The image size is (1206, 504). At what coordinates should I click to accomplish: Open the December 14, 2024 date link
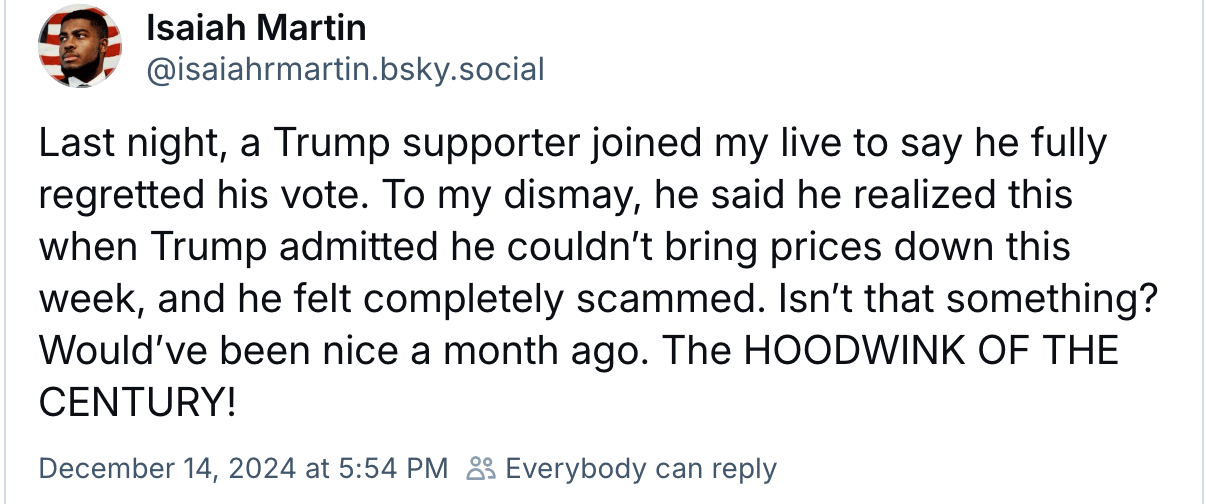pos(167,467)
